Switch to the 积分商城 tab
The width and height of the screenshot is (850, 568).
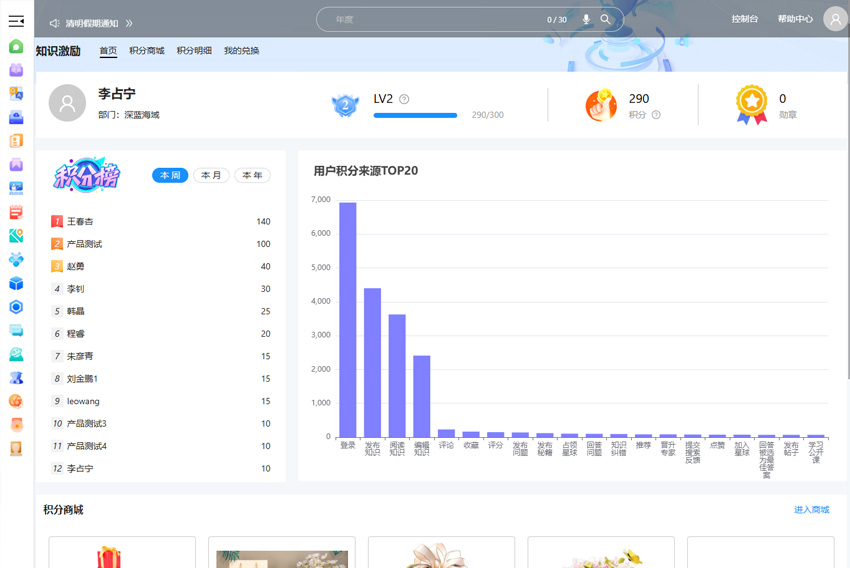pyautogui.click(x=146, y=51)
